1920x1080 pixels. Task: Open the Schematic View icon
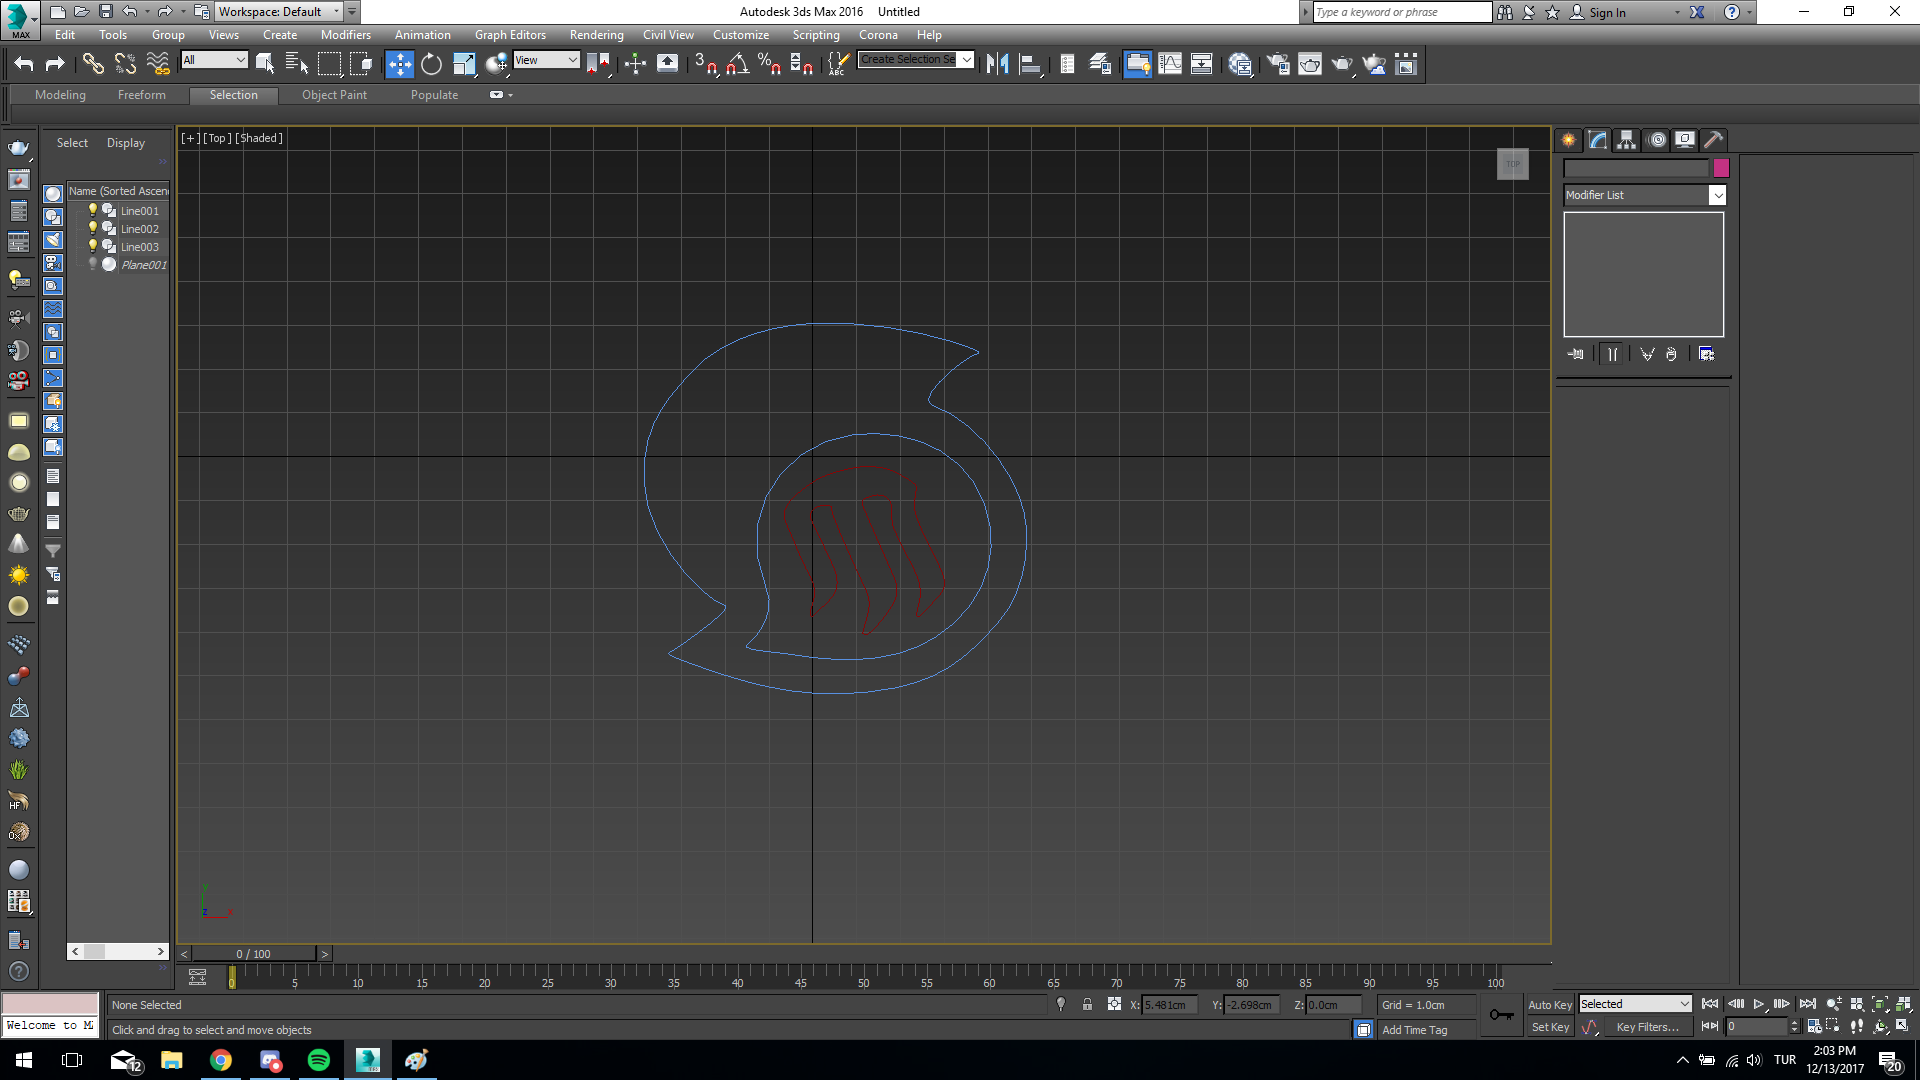pos(1202,64)
